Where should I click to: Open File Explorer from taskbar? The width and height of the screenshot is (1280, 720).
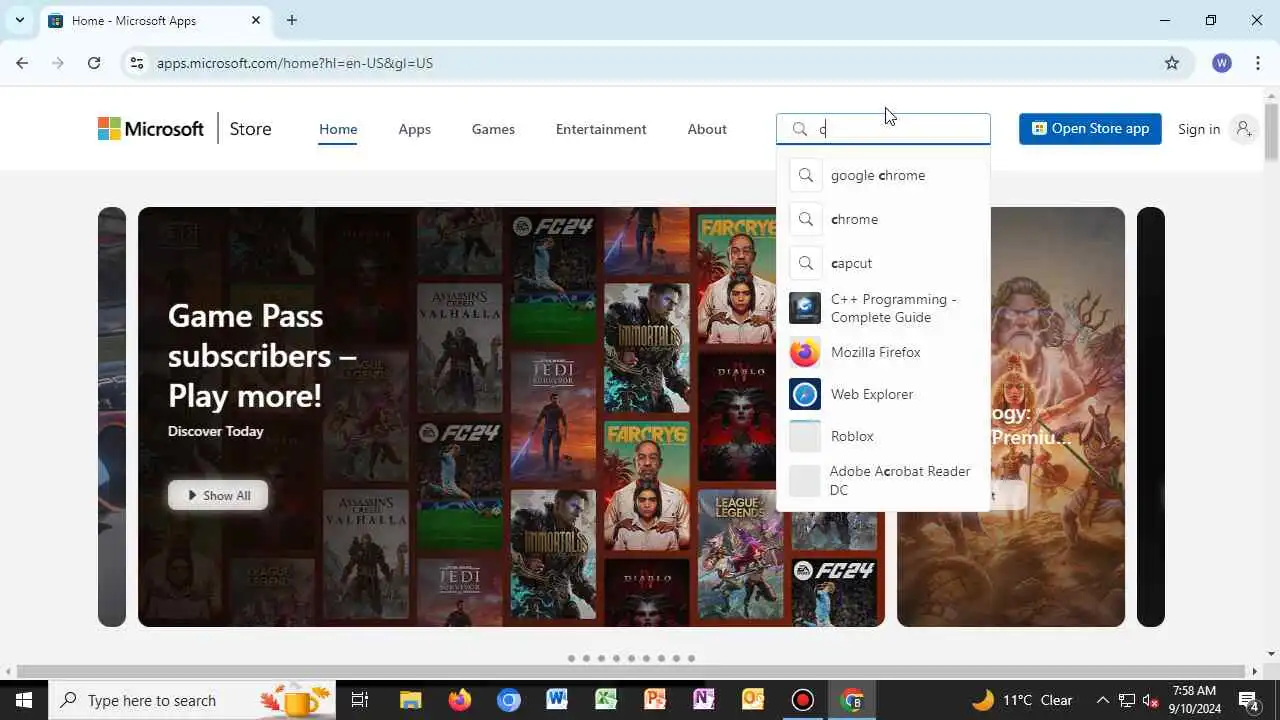pyautogui.click(x=411, y=700)
